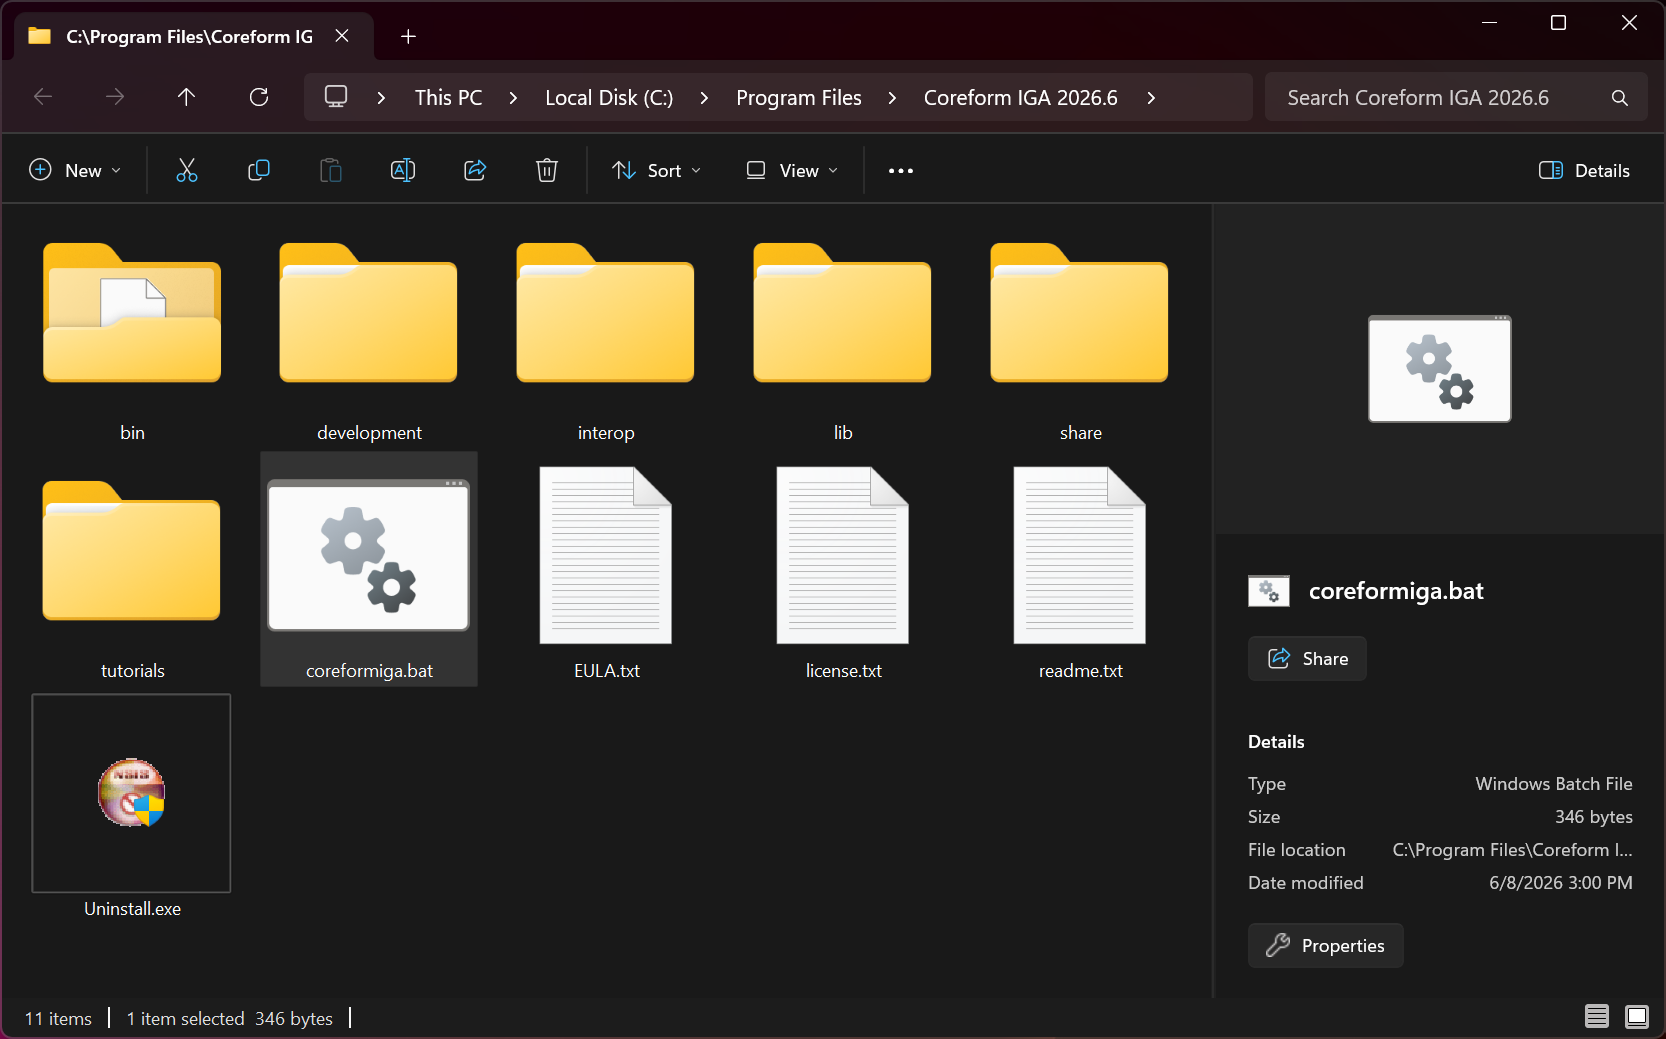Click the '346 bytes' size value in Details
Viewport: 1666px width, 1039px height.
[x=1594, y=817]
